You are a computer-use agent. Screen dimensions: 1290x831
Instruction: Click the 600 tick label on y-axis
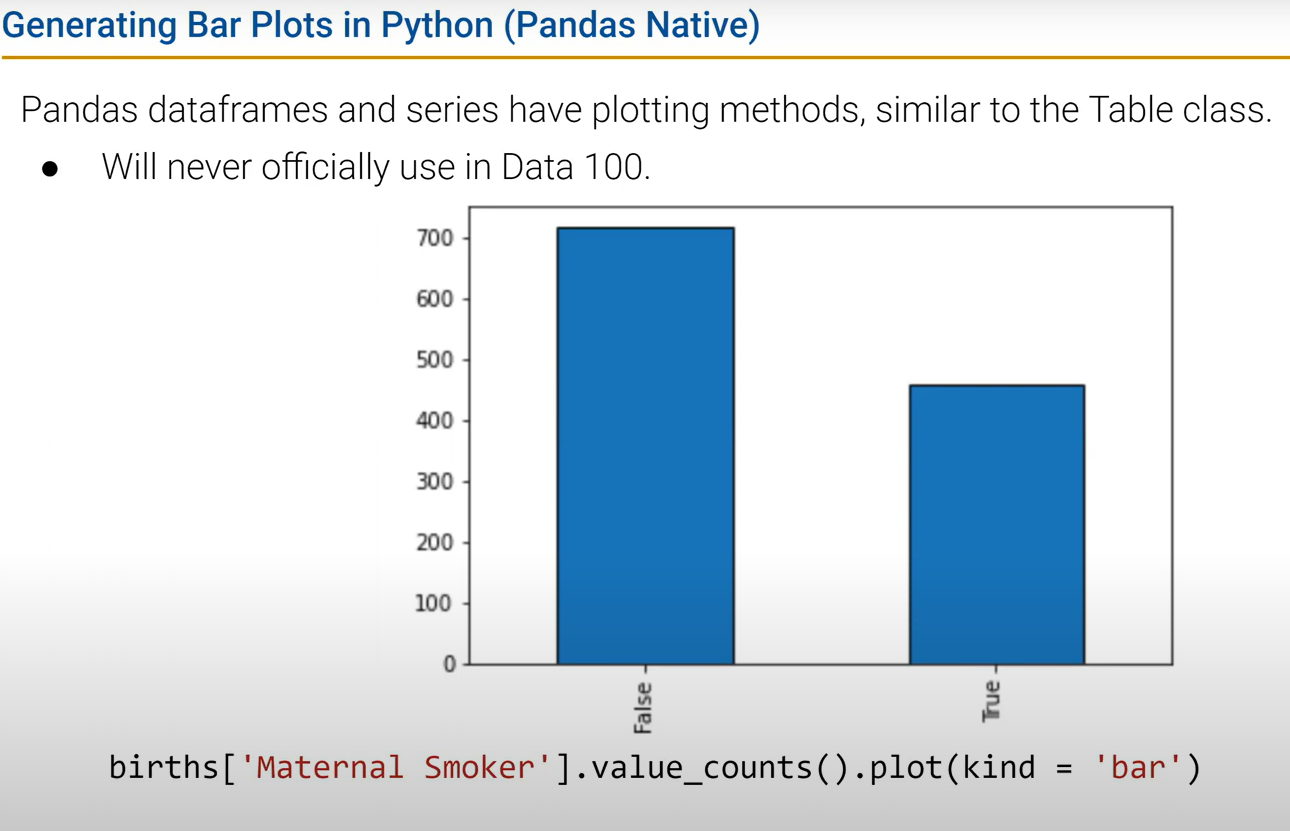(x=435, y=299)
